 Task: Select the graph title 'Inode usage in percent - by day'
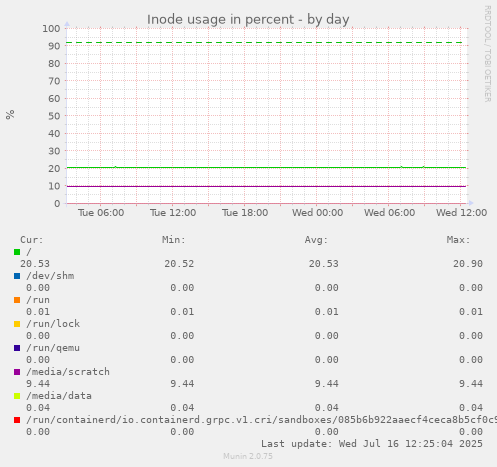[x=248, y=20]
